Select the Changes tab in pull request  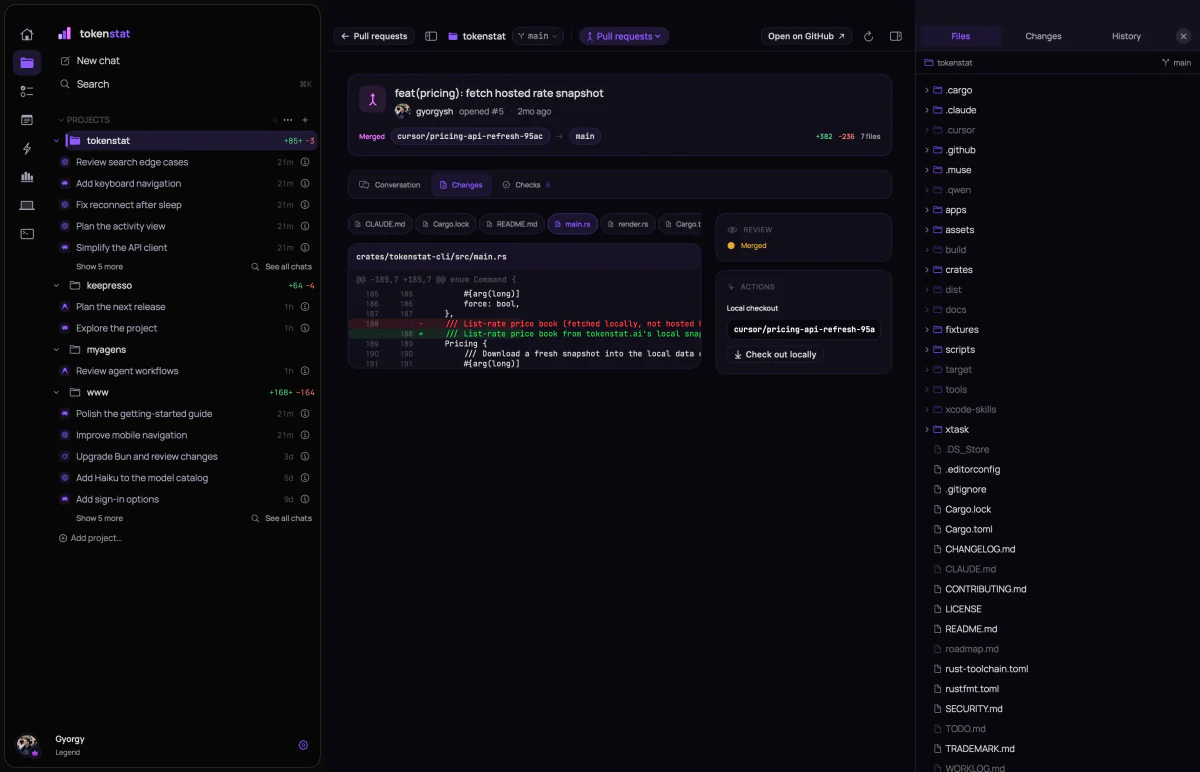[x=461, y=185]
